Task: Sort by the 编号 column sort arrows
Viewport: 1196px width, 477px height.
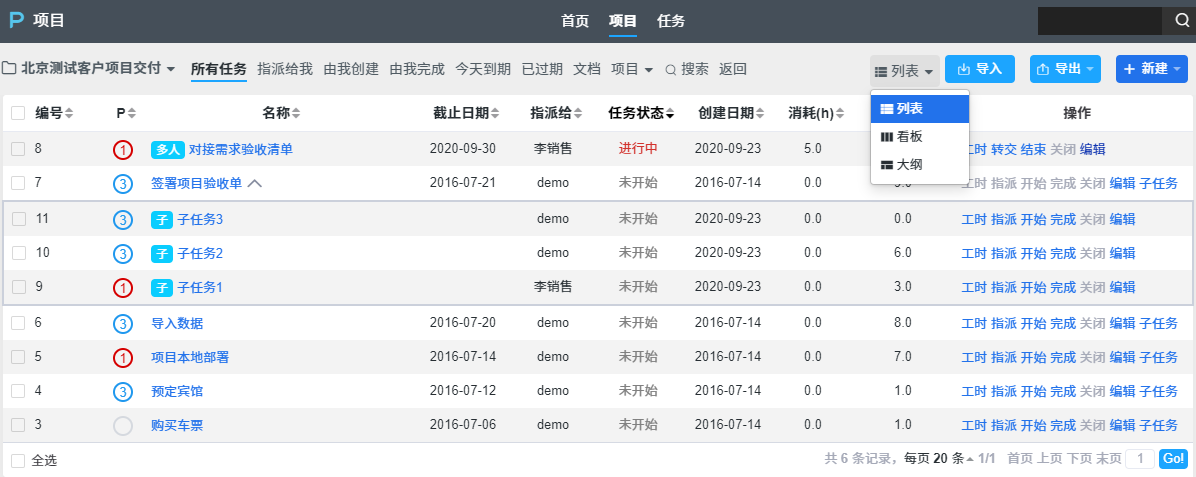Action: [x=69, y=114]
